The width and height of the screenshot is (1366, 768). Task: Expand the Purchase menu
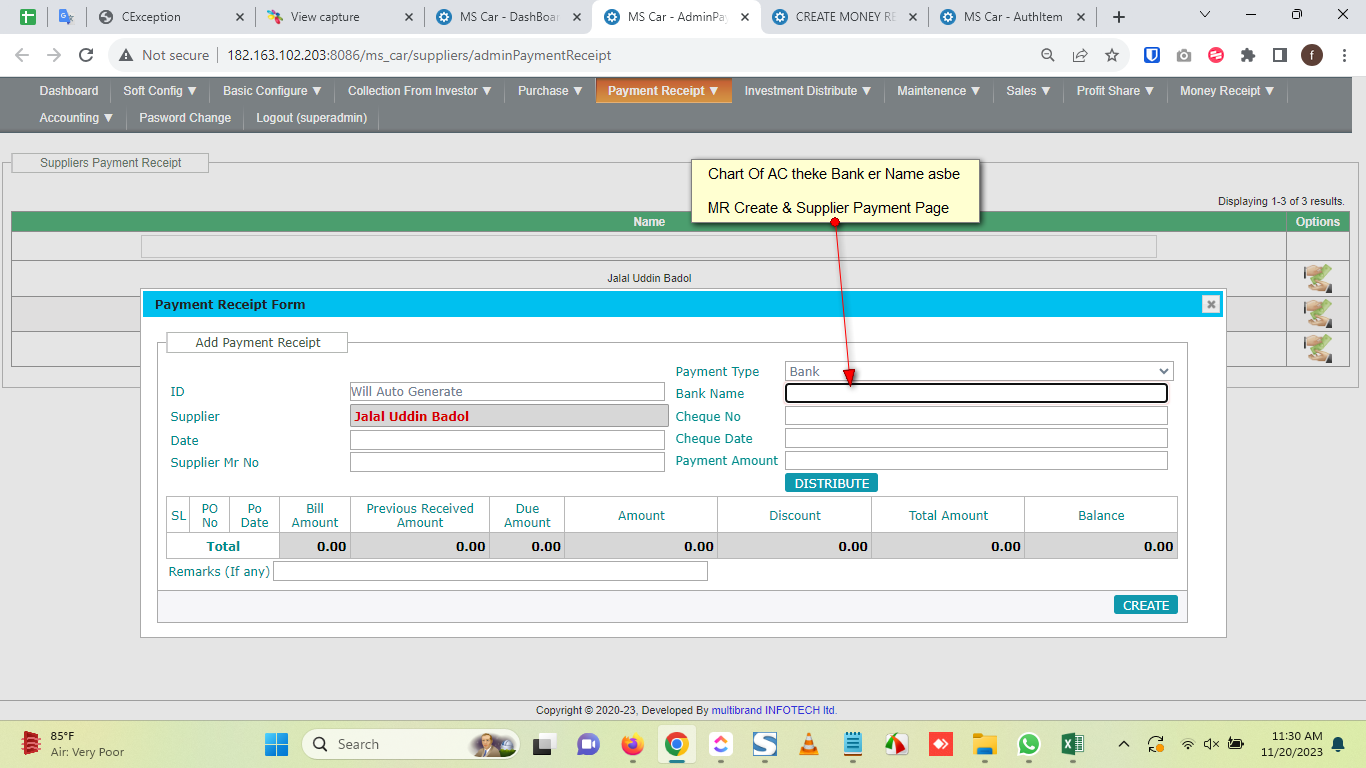point(550,91)
